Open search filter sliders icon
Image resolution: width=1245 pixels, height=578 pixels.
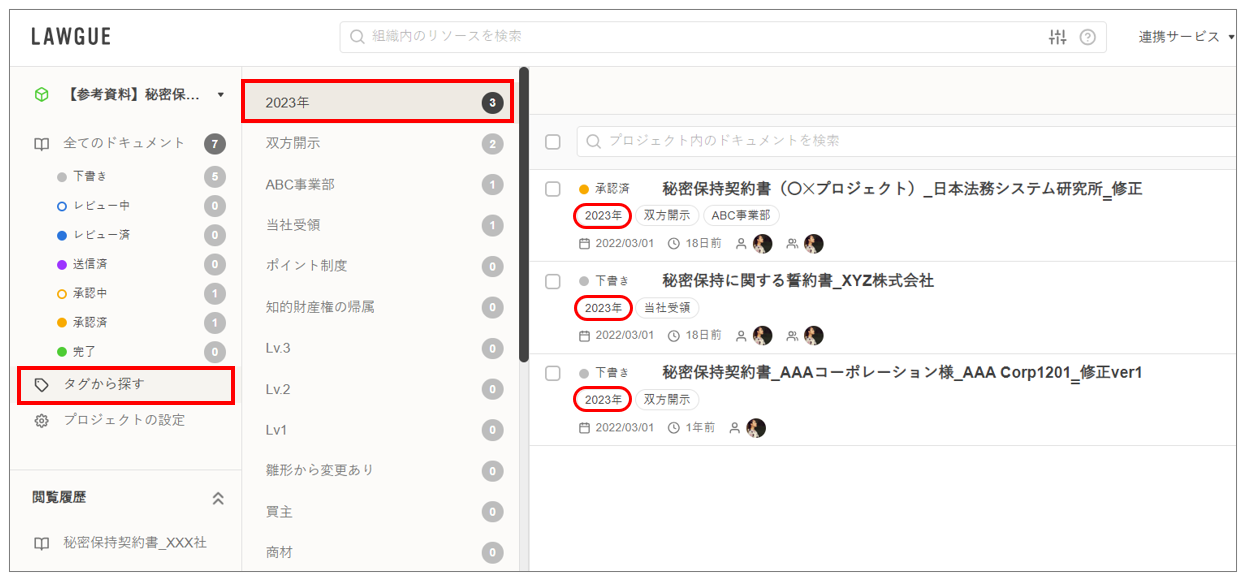1057,37
